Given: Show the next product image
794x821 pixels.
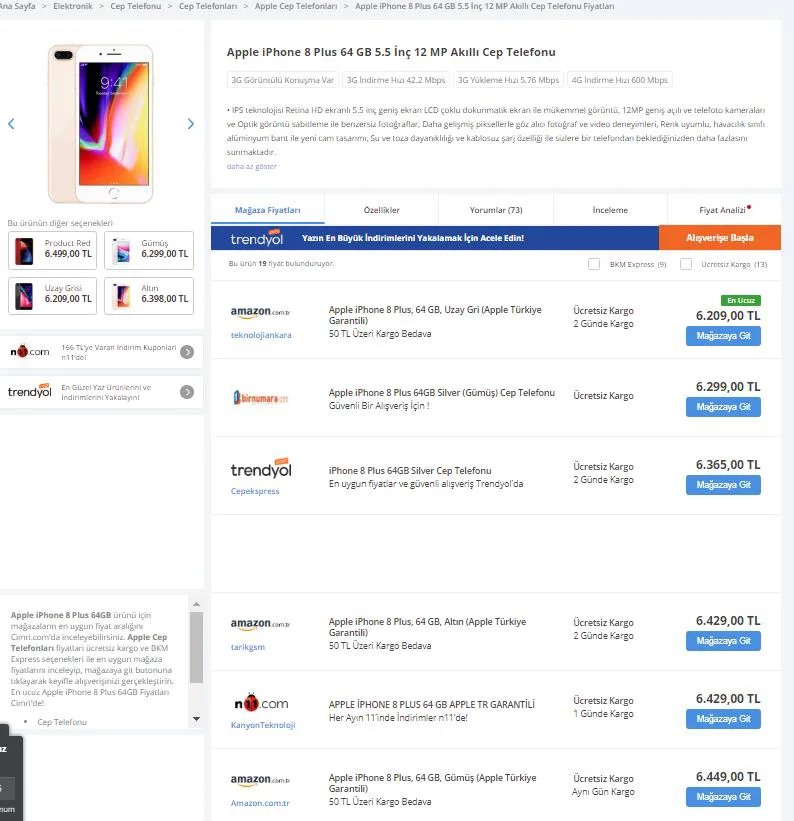Looking at the screenshot, I should click(x=191, y=124).
